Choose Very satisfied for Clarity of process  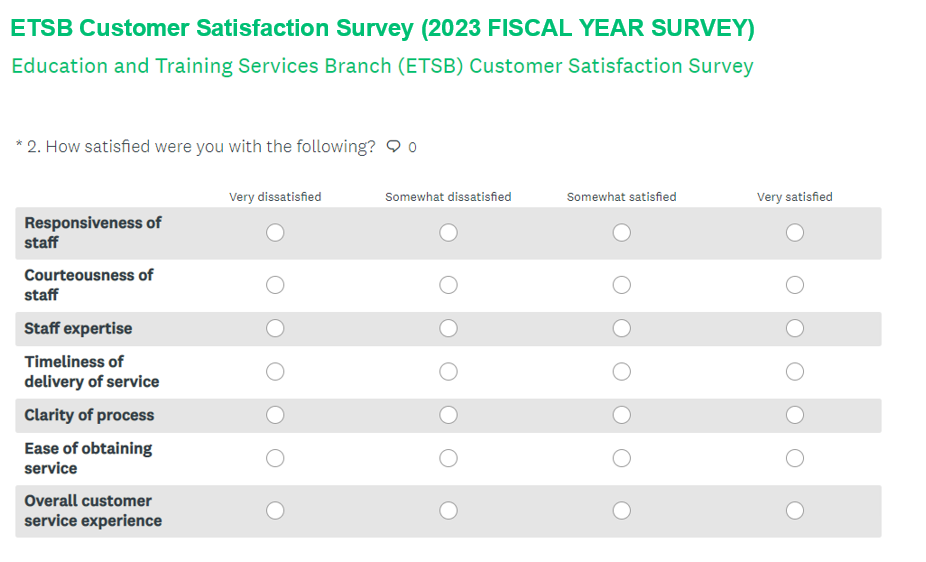pyautogui.click(x=794, y=415)
